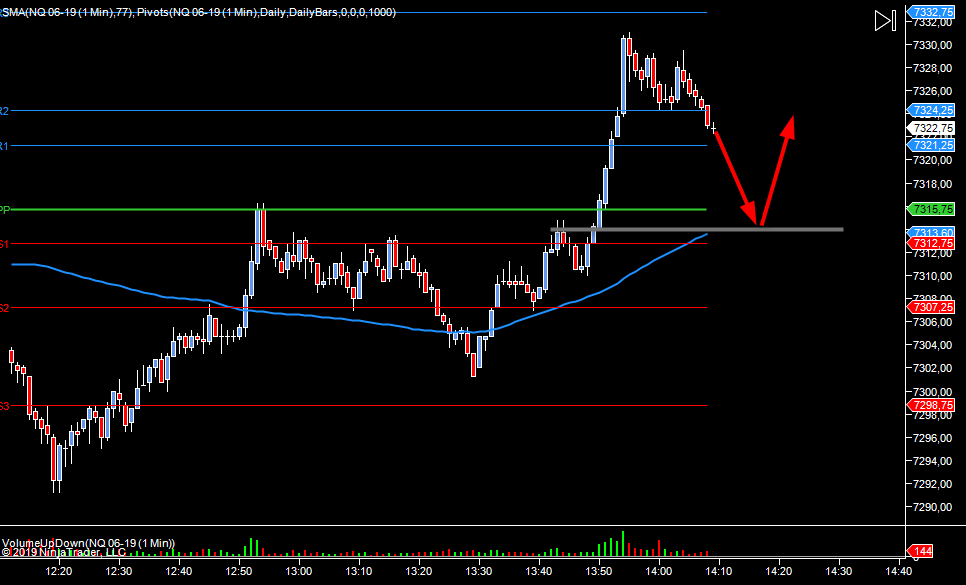Screen dimensions: 966x585
Task: Select the green 7315,75 pivot price marker
Action: (x=931, y=209)
